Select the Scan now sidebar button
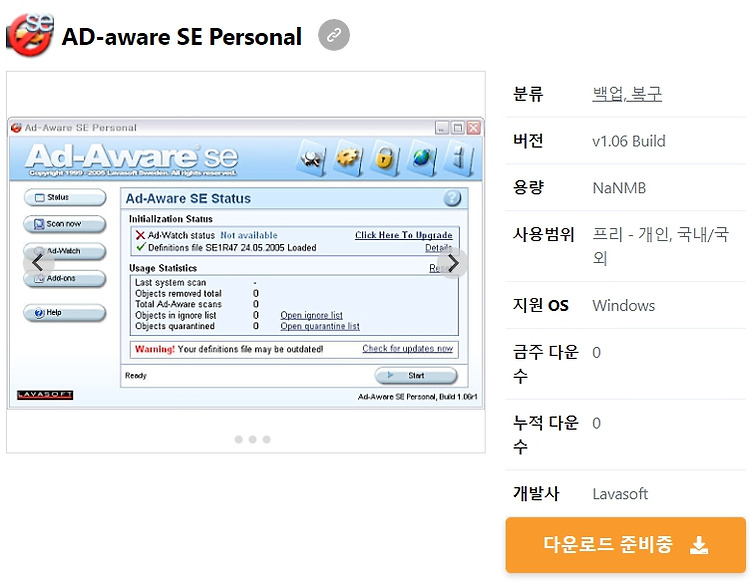Viewport: 750px width, 582px height. coord(65,224)
